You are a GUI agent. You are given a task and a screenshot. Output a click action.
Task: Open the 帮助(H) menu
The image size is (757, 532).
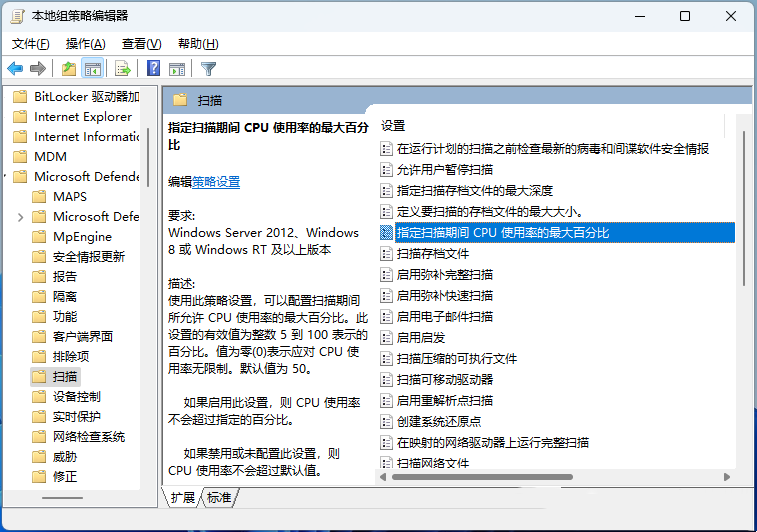(x=198, y=44)
